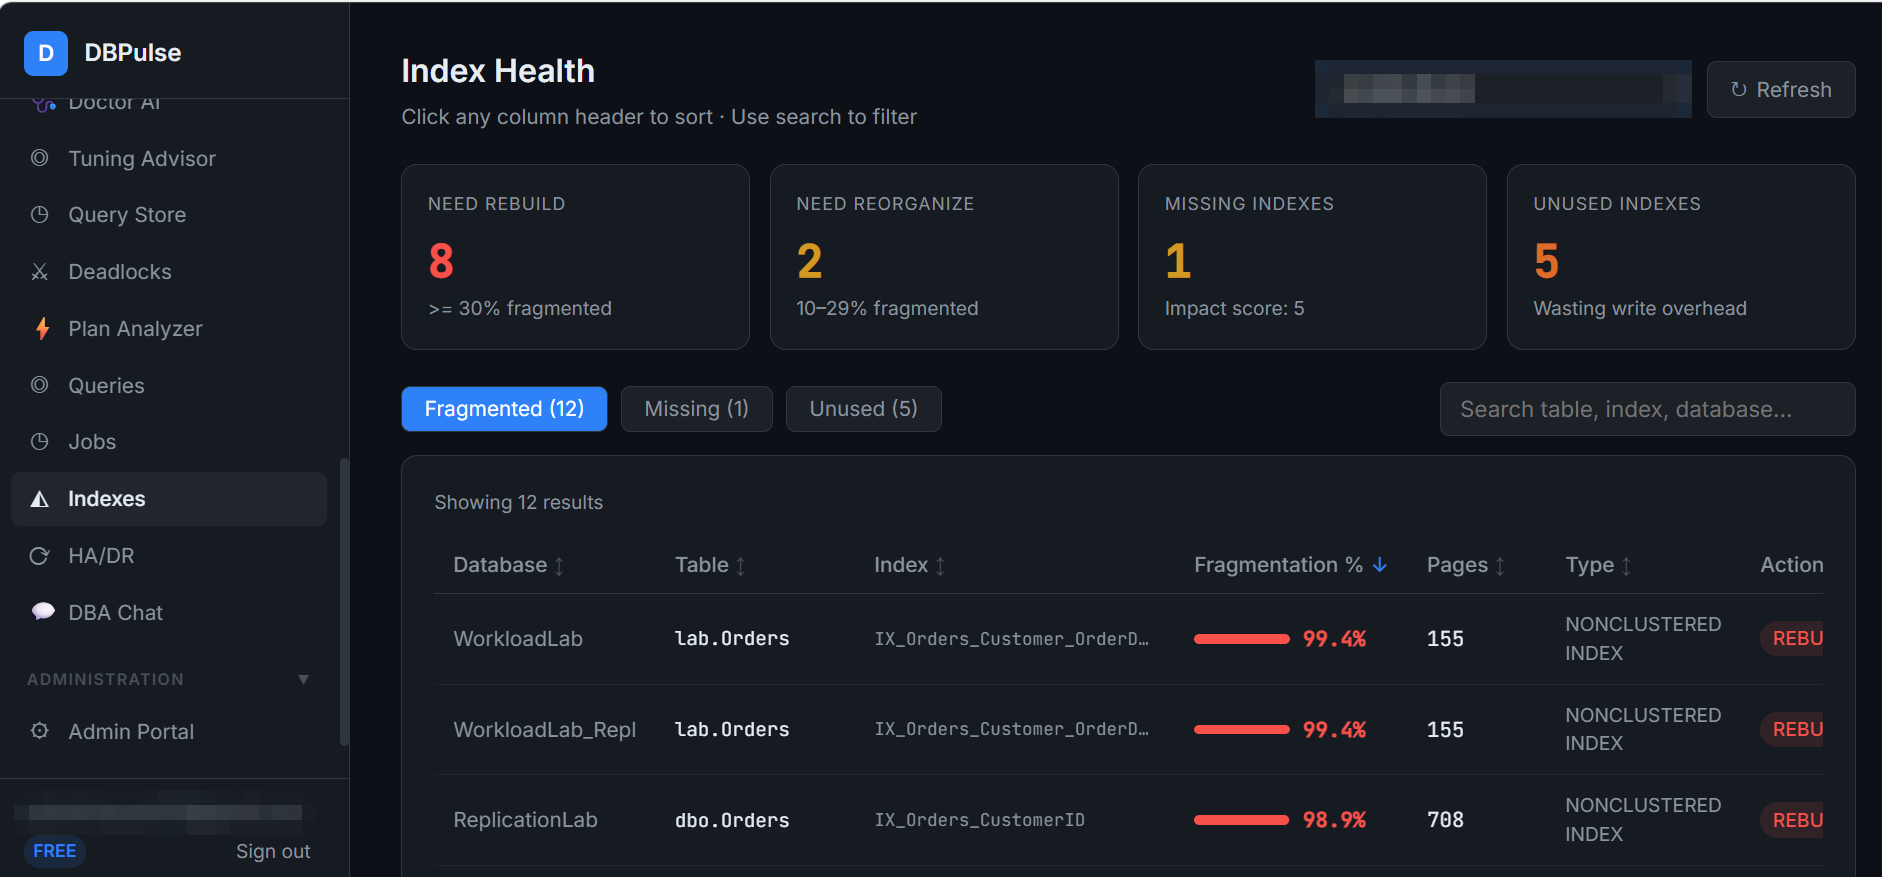Click the Queries sidebar icon
Viewport: 1882px width, 877px height.
click(x=40, y=385)
